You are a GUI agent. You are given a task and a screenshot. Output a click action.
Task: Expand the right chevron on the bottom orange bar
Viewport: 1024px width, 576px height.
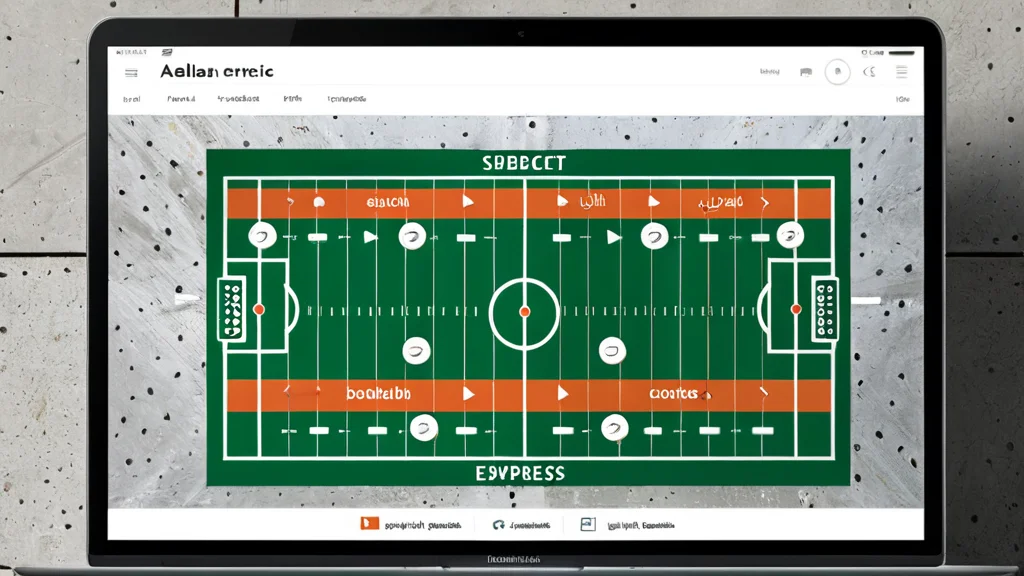tap(763, 392)
